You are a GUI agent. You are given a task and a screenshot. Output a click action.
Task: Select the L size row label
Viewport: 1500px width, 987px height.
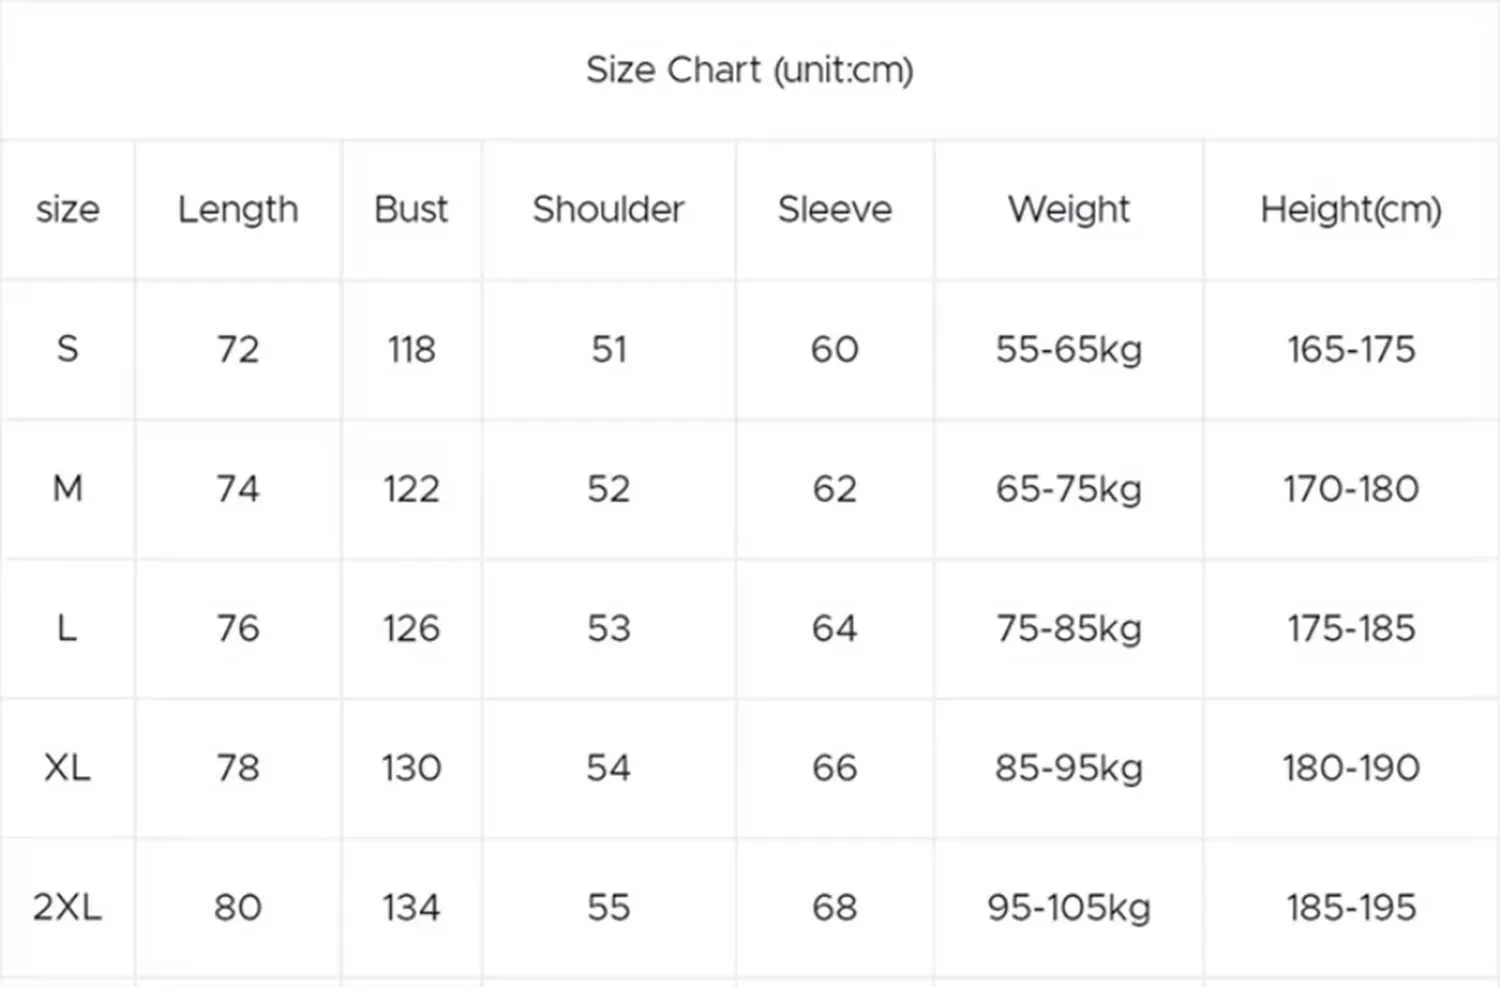67,628
